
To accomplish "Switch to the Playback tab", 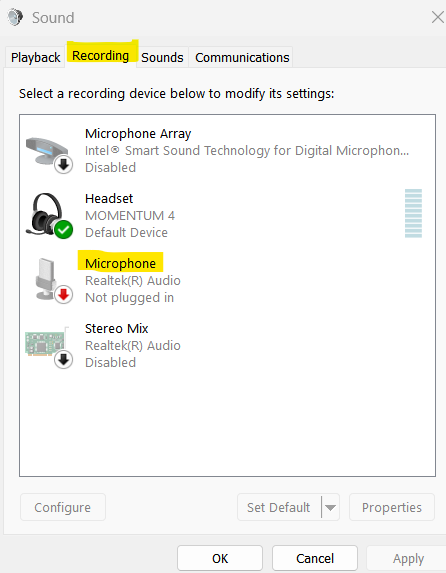I will pos(35,57).
